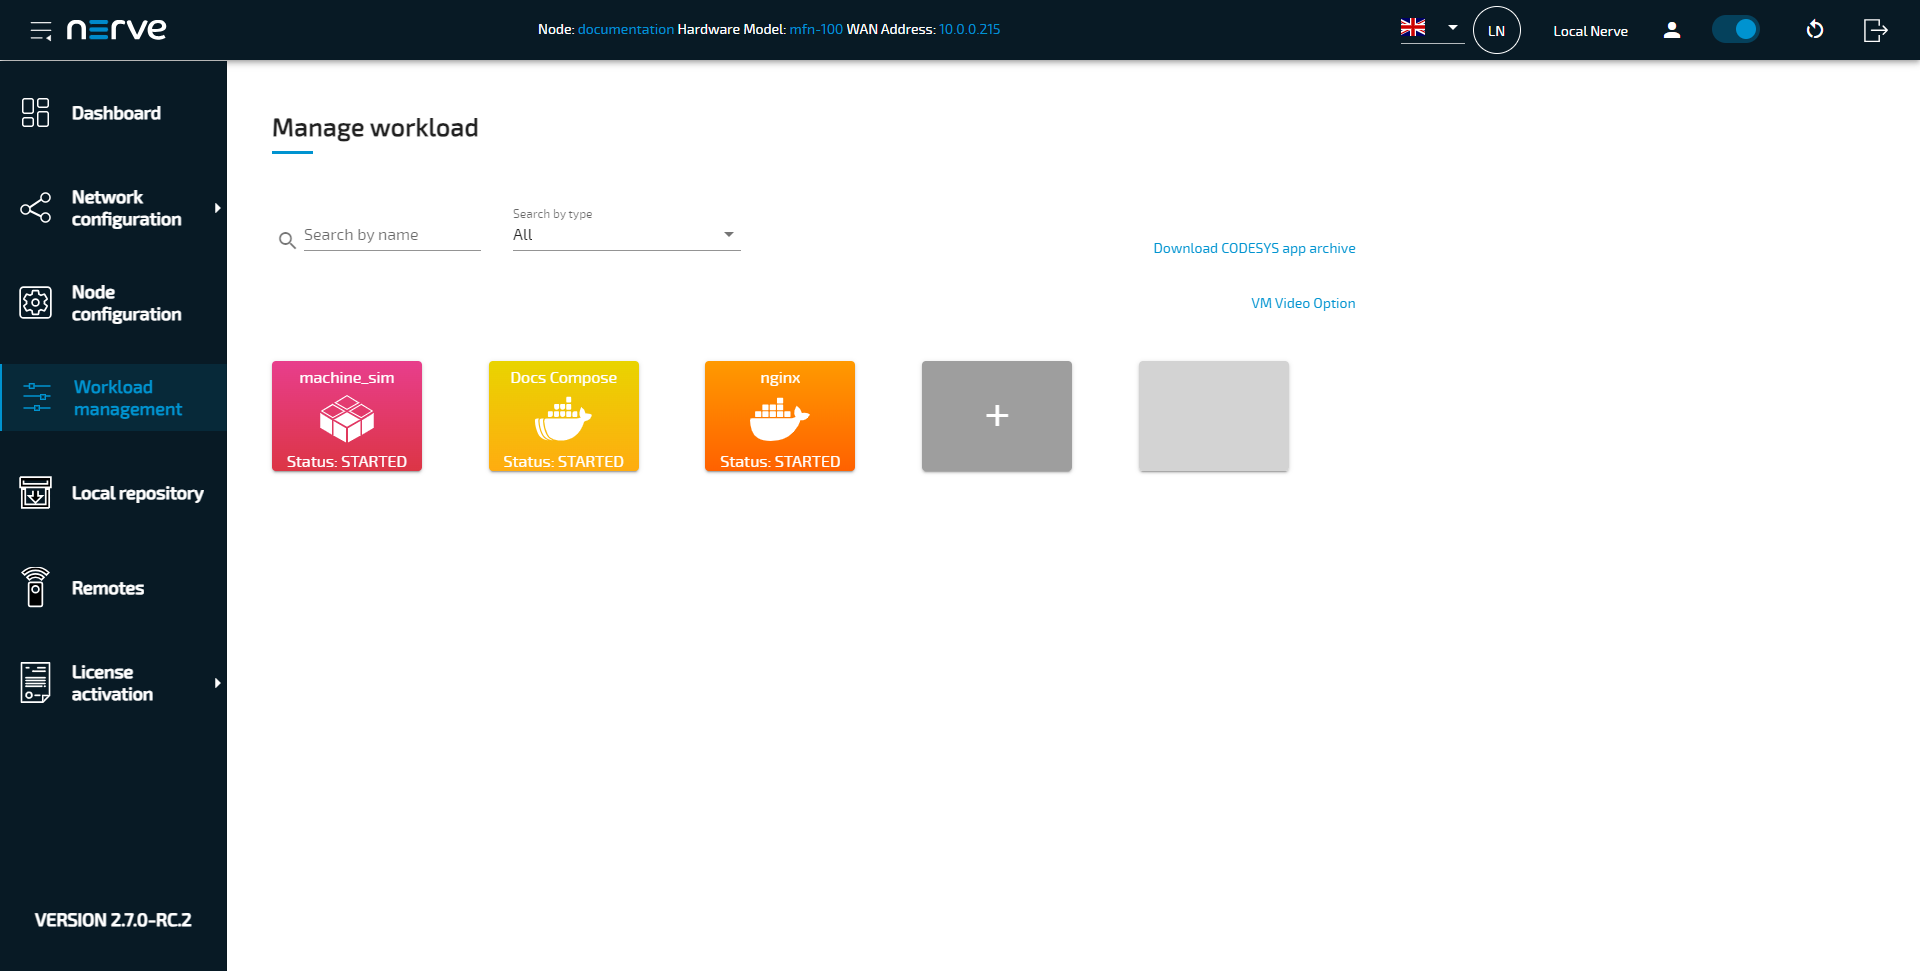This screenshot has width=1920, height=971.
Task: Click the Search by name field
Action: (391, 235)
